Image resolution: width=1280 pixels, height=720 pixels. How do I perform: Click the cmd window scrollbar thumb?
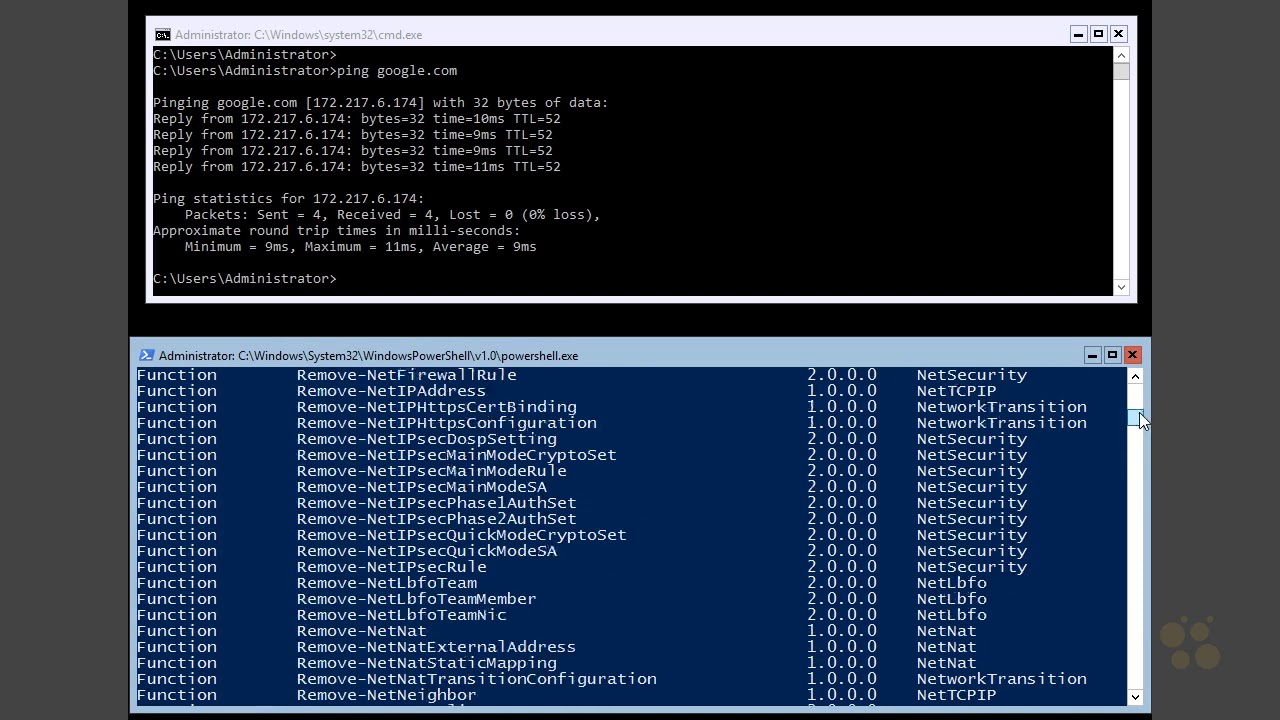click(1121, 72)
